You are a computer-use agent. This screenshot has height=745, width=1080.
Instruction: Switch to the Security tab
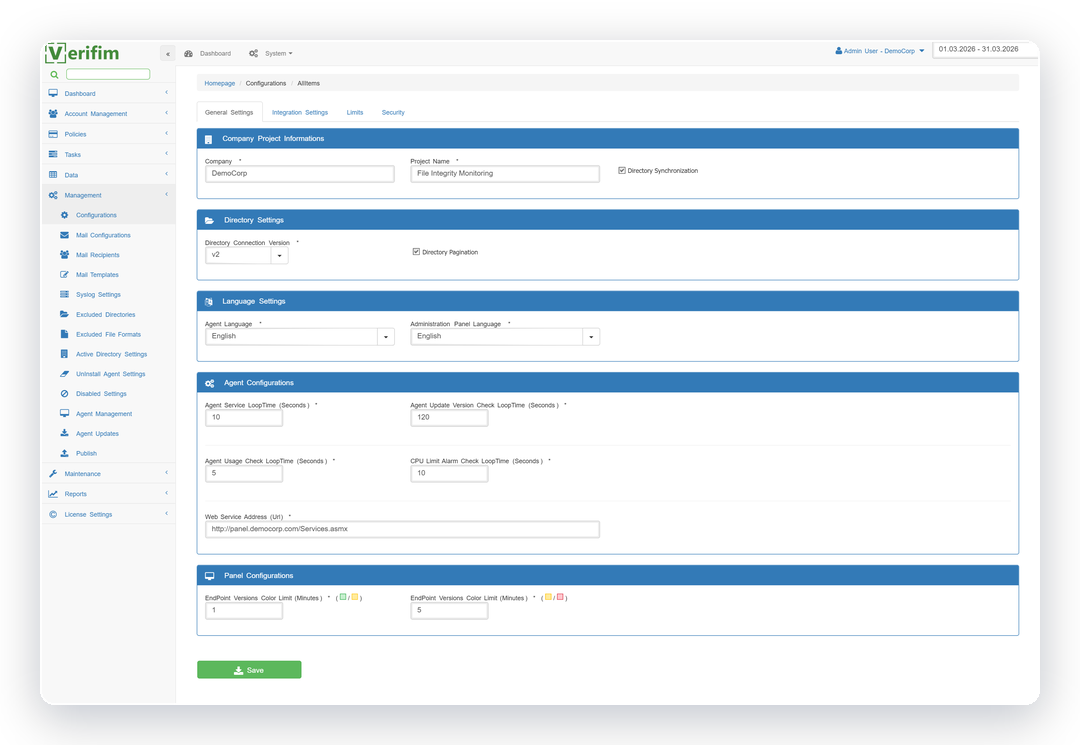393,112
